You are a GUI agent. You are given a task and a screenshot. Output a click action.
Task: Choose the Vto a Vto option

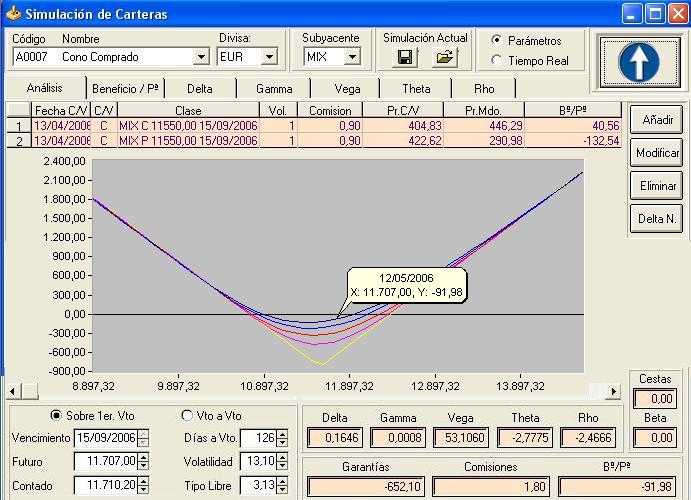tap(187, 415)
